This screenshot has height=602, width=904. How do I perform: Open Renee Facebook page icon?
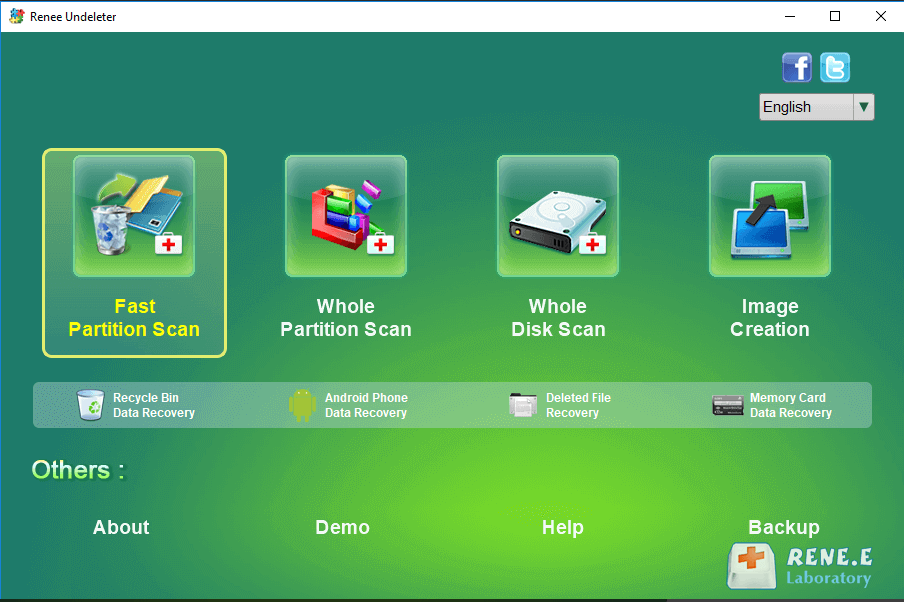(797, 67)
